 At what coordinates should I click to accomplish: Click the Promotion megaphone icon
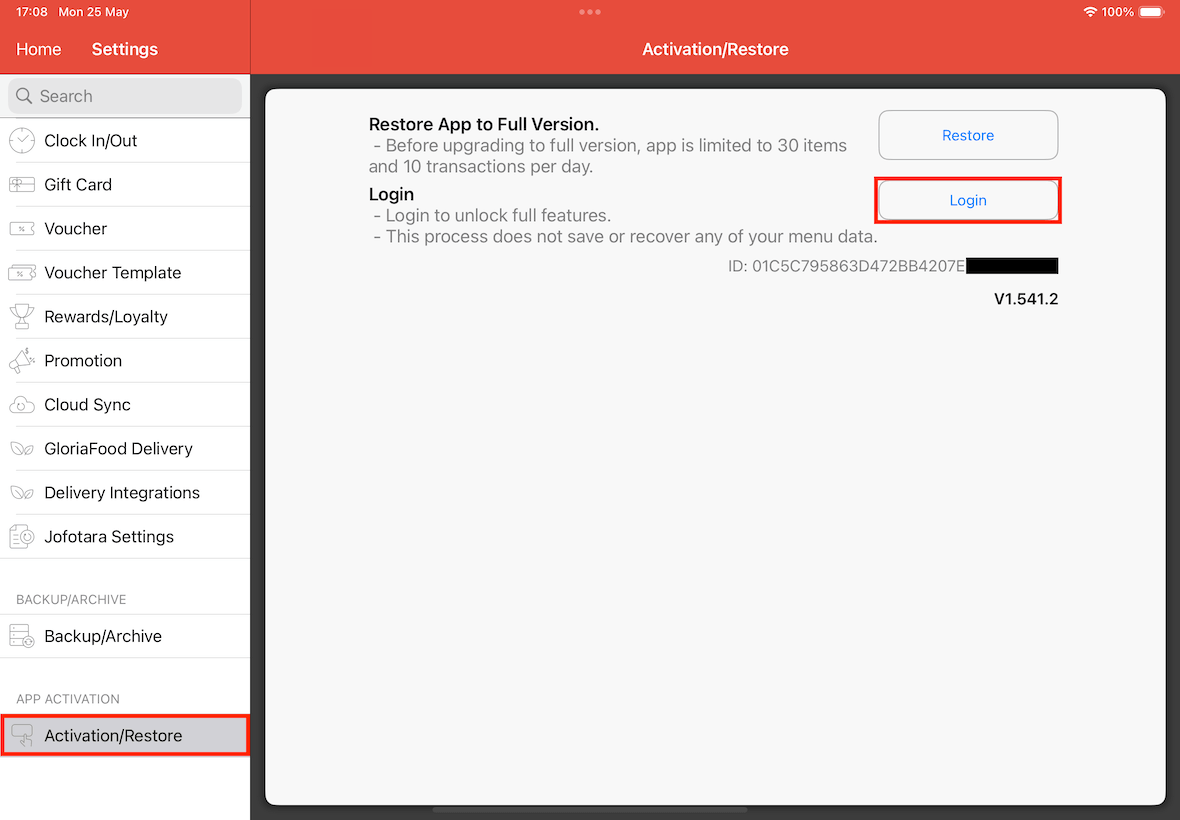(22, 361)
